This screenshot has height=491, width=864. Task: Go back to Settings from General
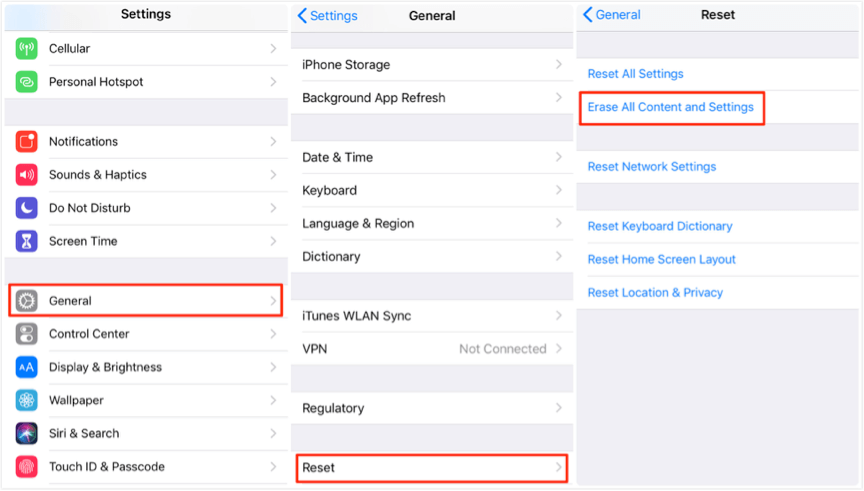[x=327, y=16]
